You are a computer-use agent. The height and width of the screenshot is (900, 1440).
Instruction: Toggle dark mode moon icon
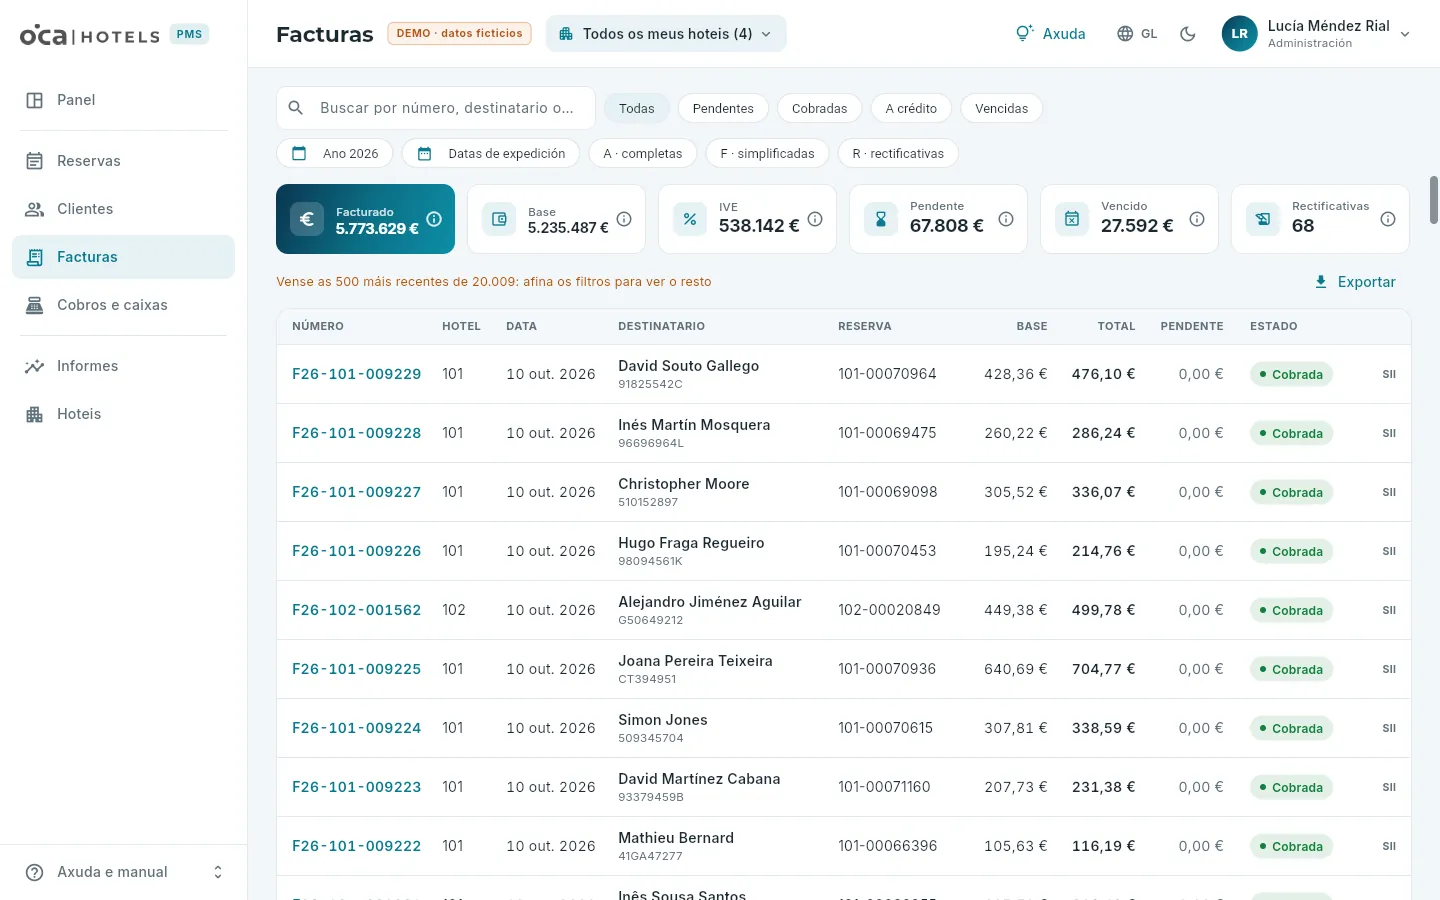pyautogui.click(x=1188, y=34)
